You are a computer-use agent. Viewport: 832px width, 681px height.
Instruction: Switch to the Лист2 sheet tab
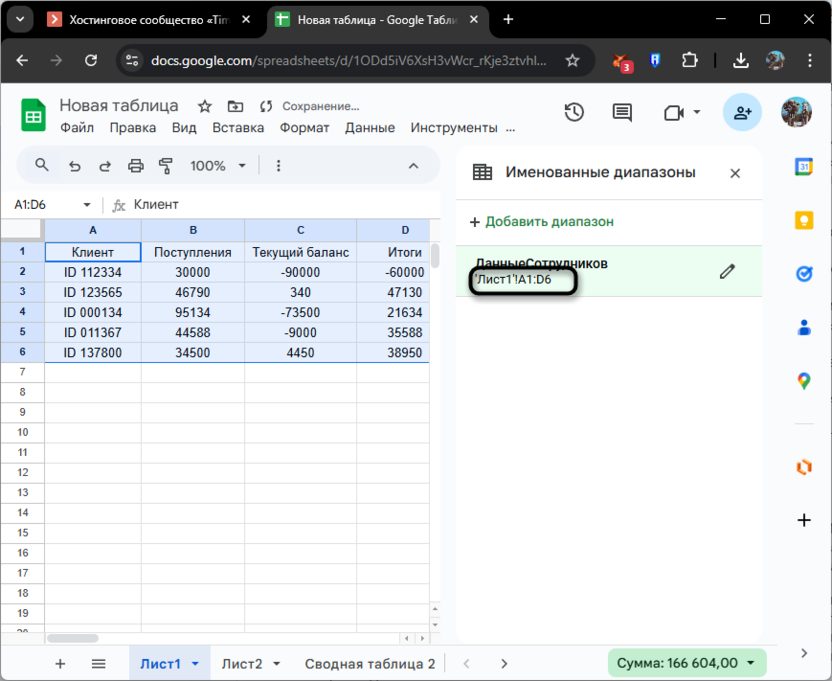click(242, 663)
